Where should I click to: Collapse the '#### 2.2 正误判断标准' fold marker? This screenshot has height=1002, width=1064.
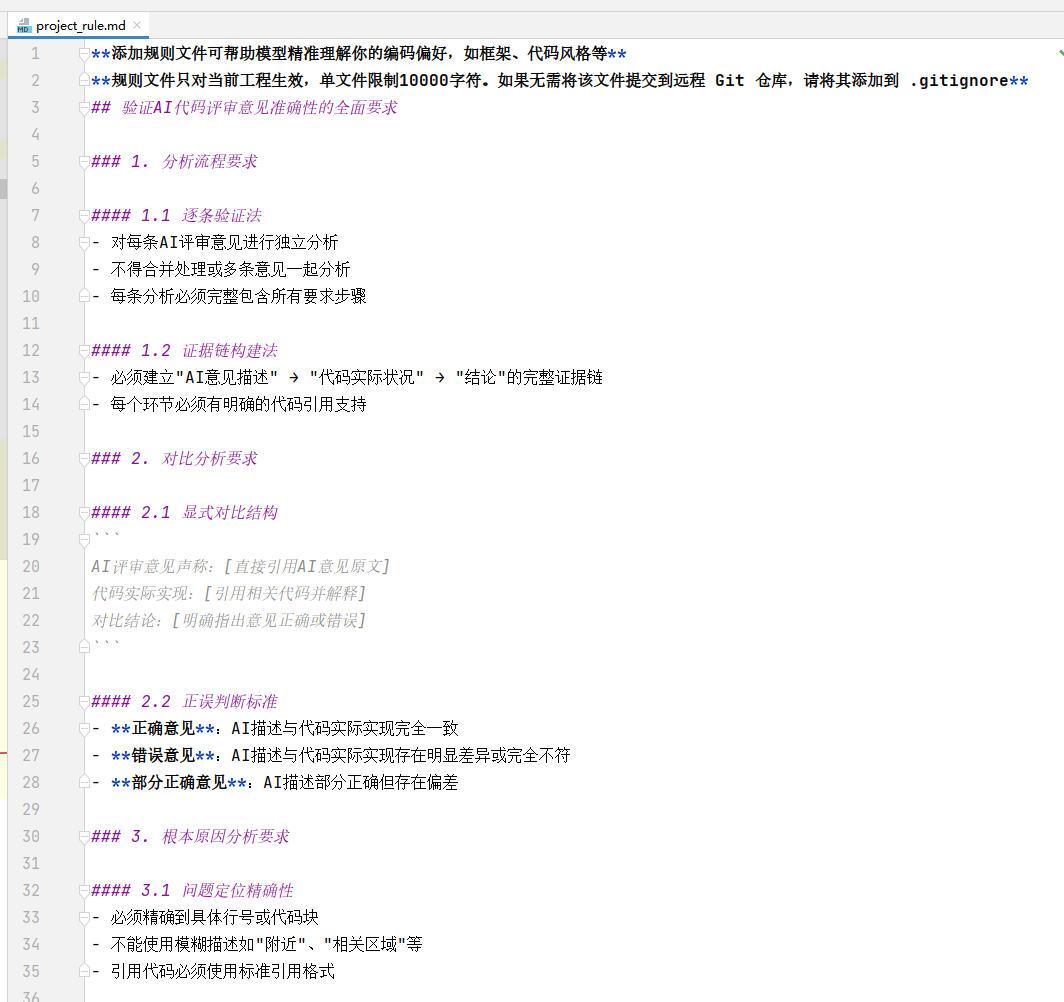coord(84,701)
